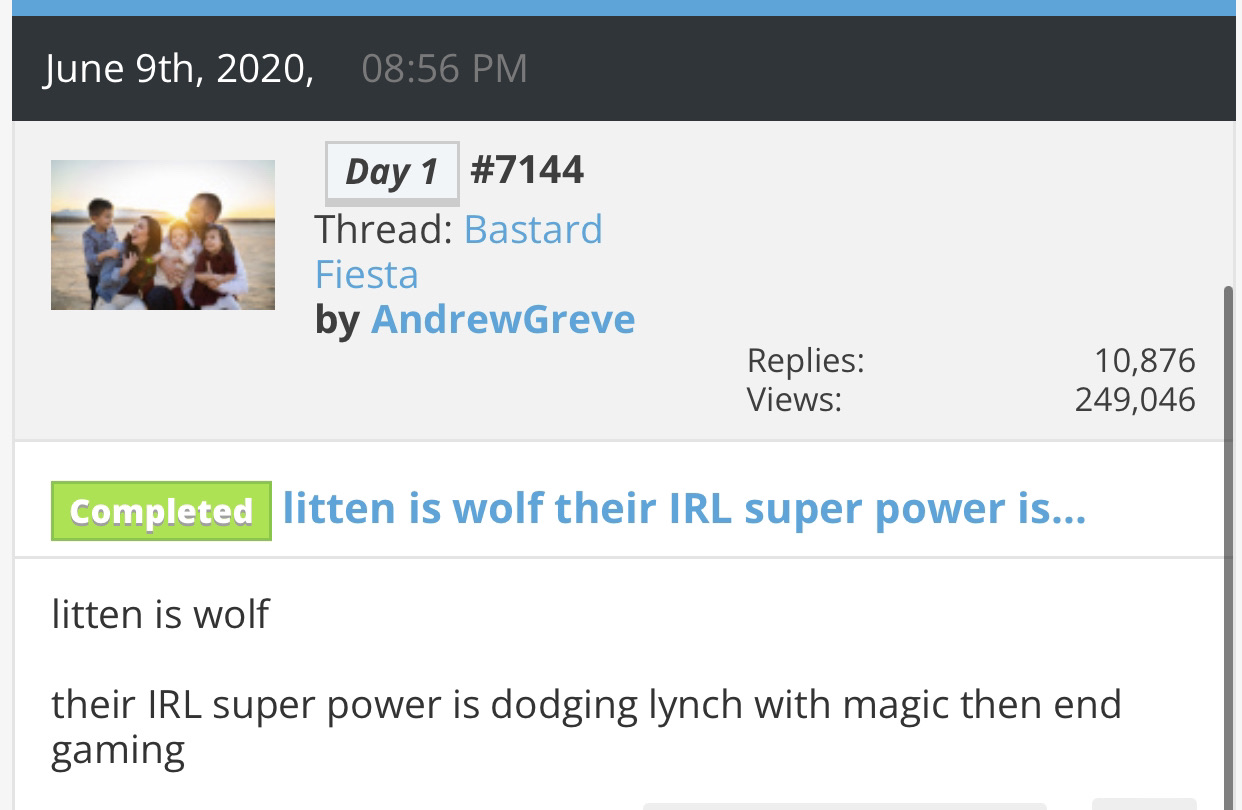Click the 08:56 PM timestamp
1242x810 pixels.
(444, 69)
